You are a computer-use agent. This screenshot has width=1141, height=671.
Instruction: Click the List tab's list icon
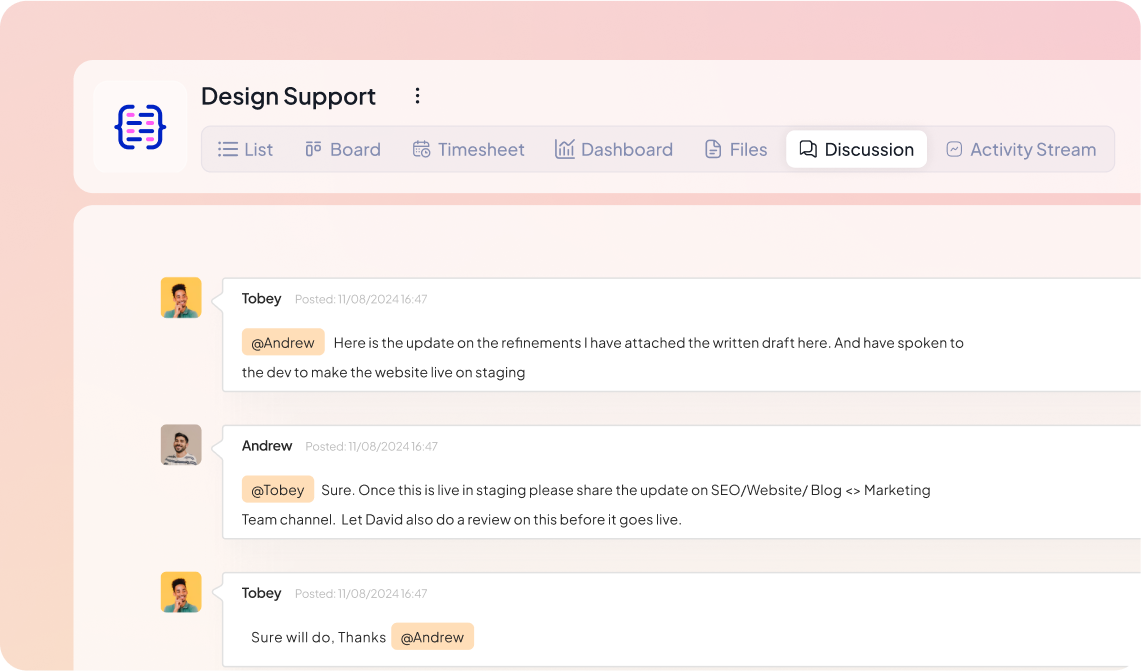[x=228, y=149]
